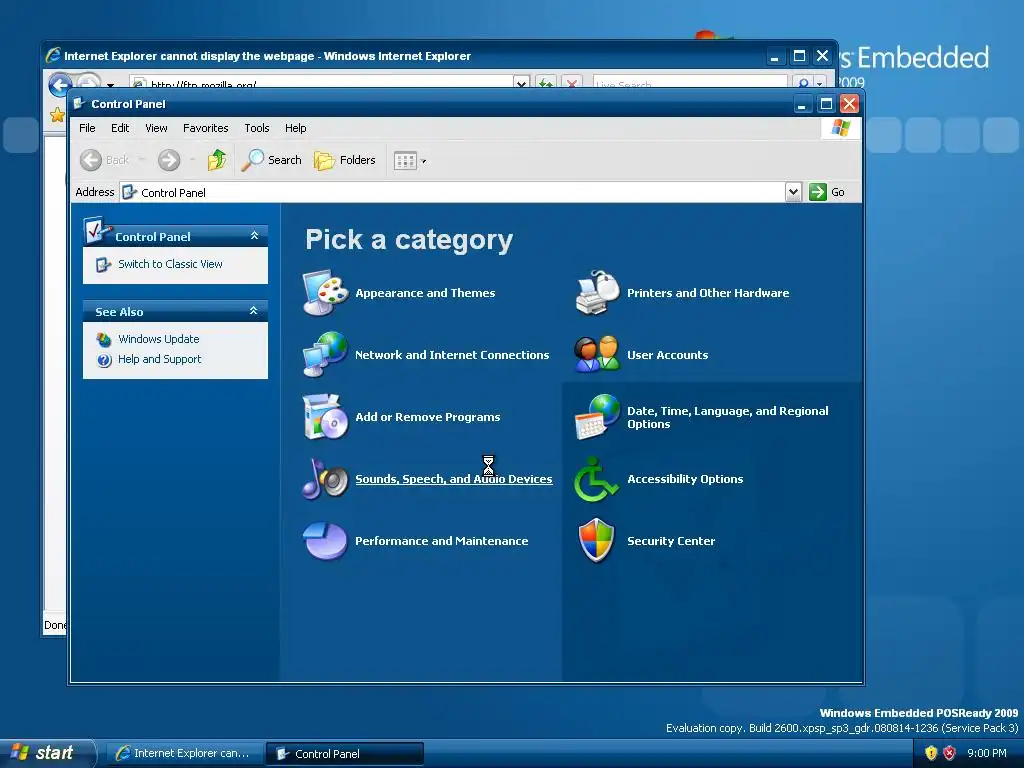Screen dimensions: 1024x768
Task: Open Forward button history dropdown arrow
Action: click(192, 160)
